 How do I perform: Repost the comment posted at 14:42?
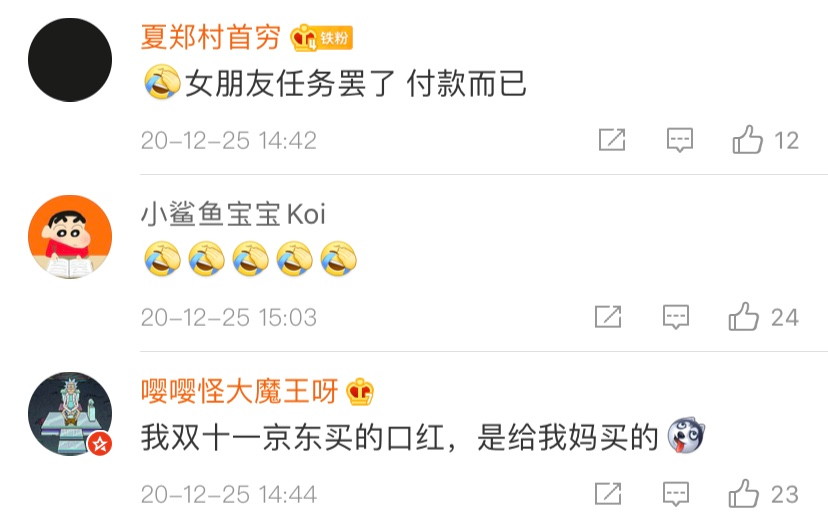[x=612, y=140]
